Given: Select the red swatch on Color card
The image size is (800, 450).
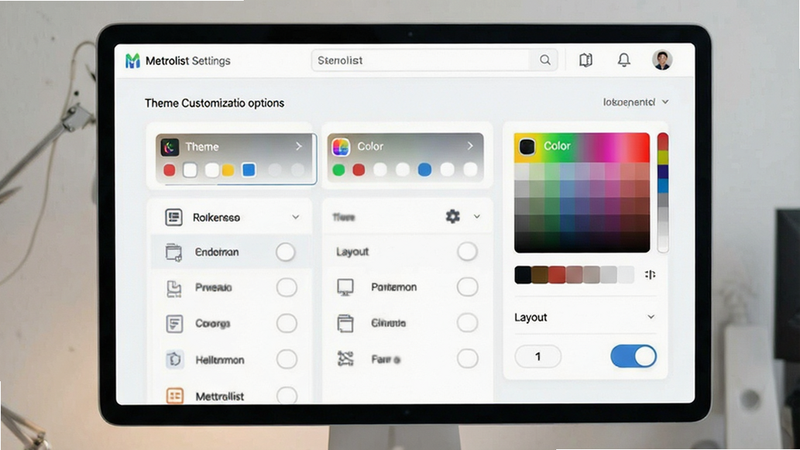Looking at the screenshot, I should [359, 169].
